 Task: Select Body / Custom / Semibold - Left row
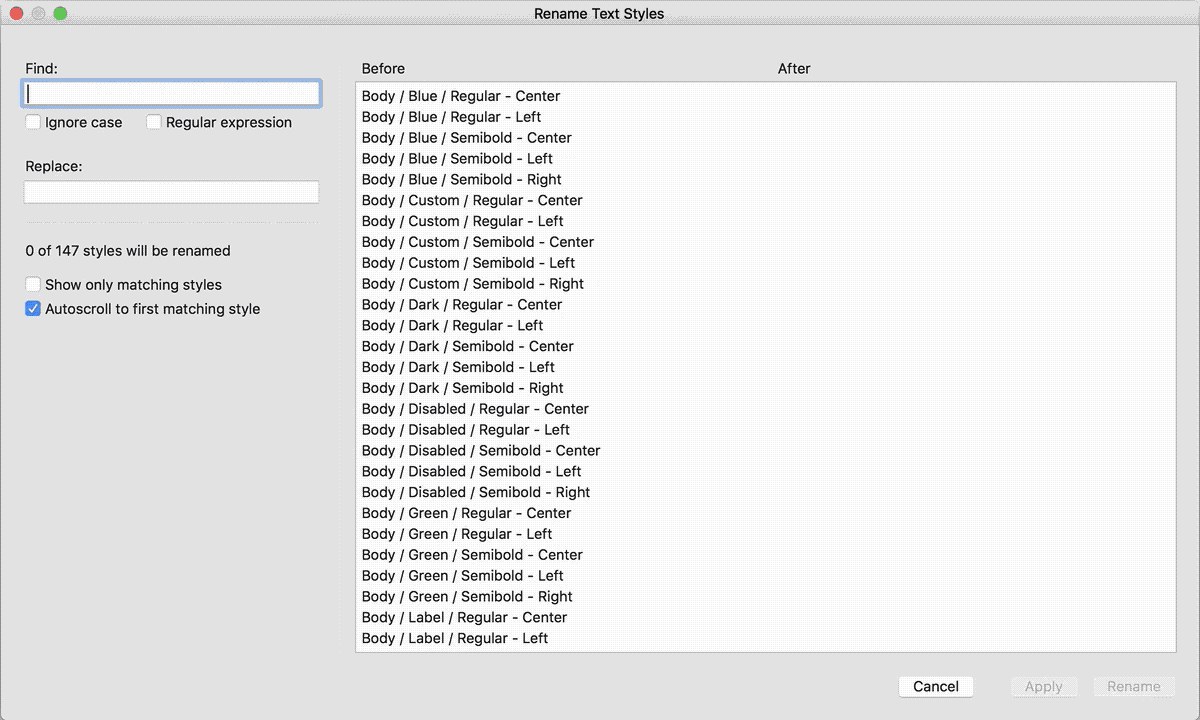click(766, 263)
